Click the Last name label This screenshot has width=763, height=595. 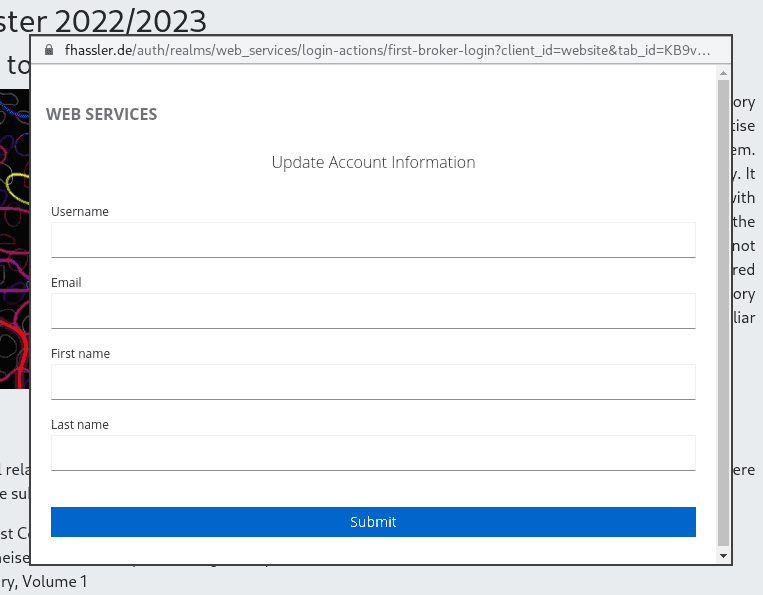click(x=80, y=425)
